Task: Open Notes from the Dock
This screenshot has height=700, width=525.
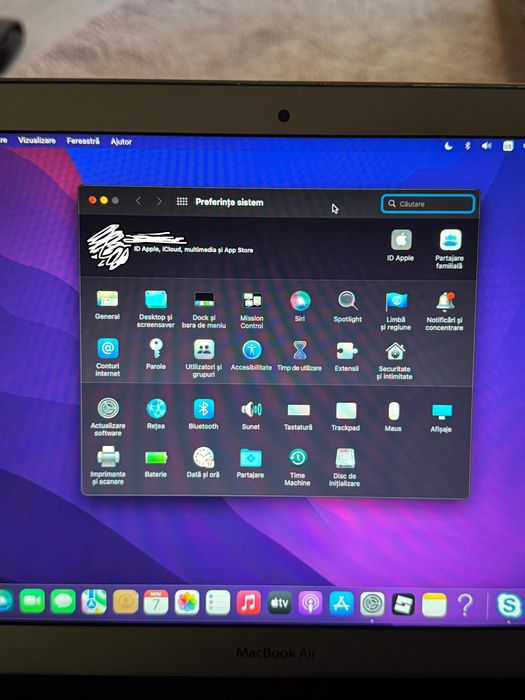Action: pyautogui.click(x=434, y=605)
